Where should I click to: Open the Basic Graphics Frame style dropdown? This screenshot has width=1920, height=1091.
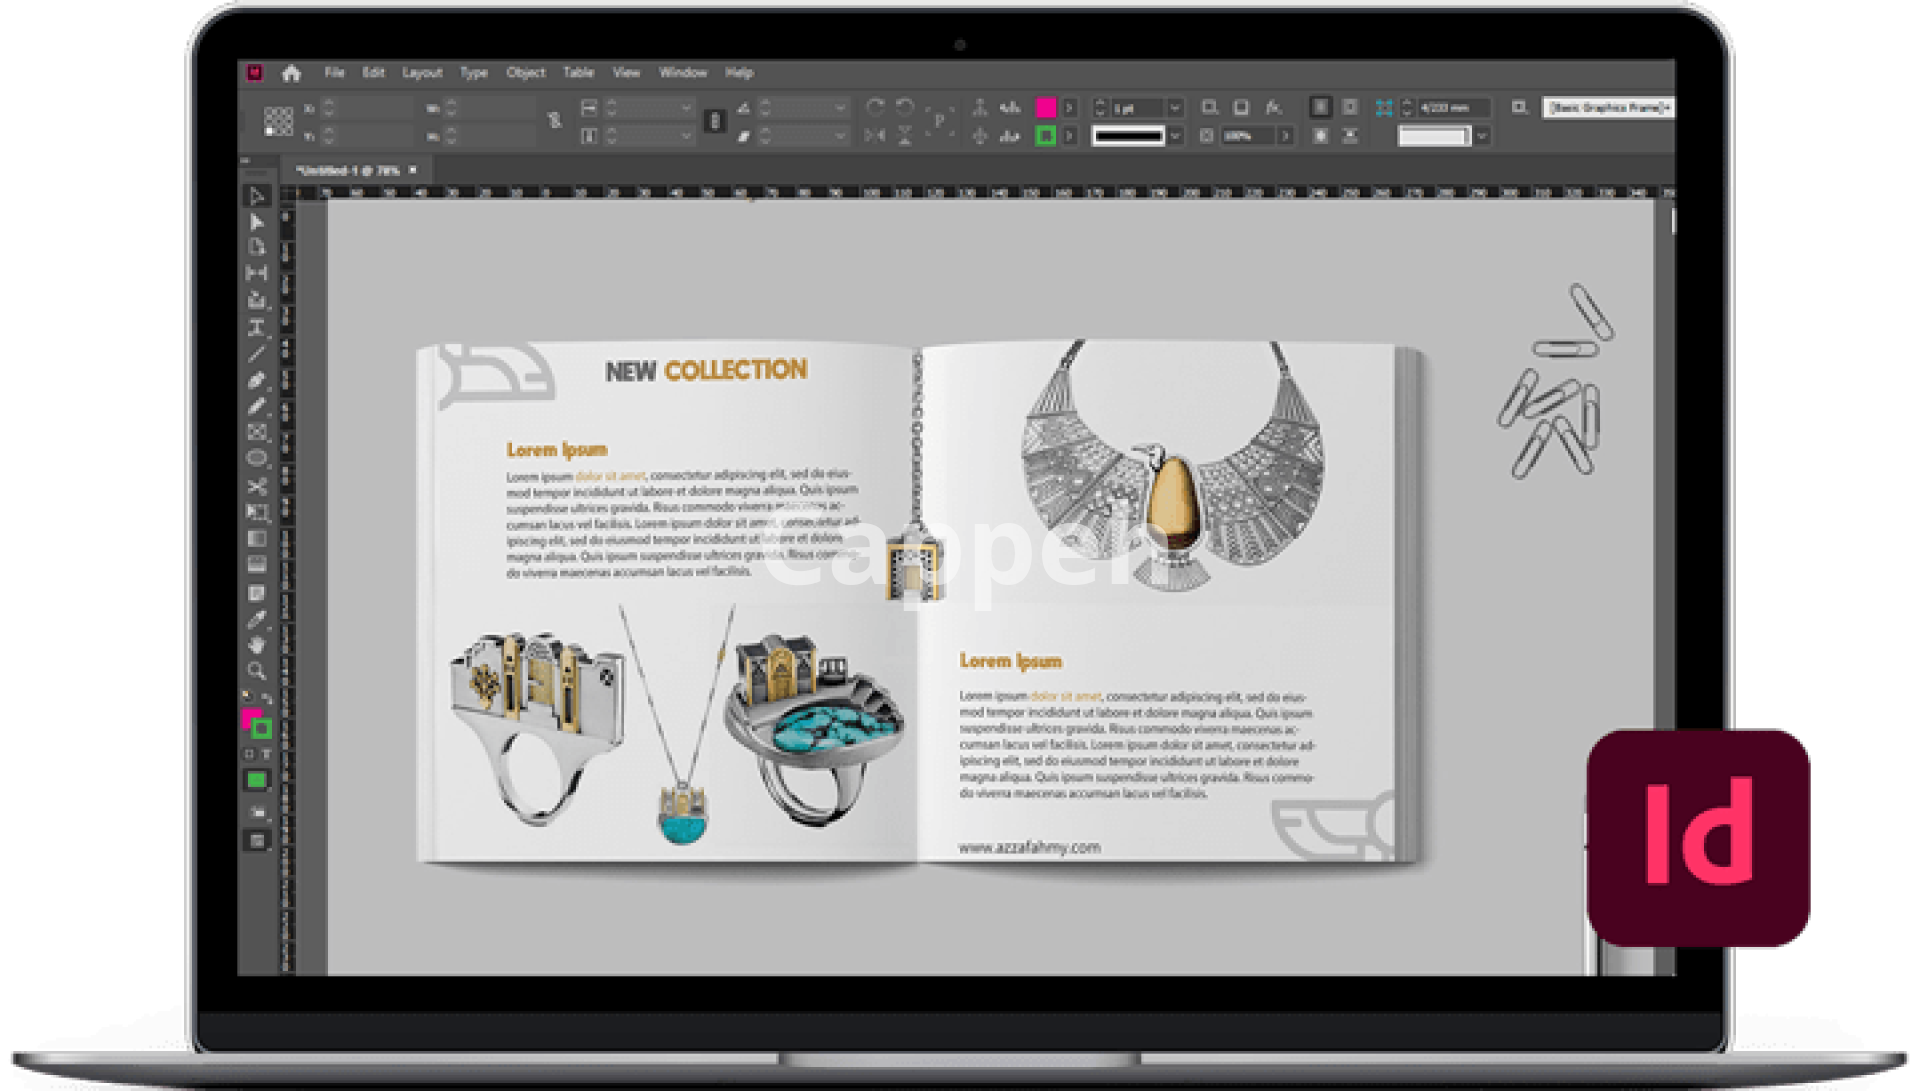pos(1608,107)
